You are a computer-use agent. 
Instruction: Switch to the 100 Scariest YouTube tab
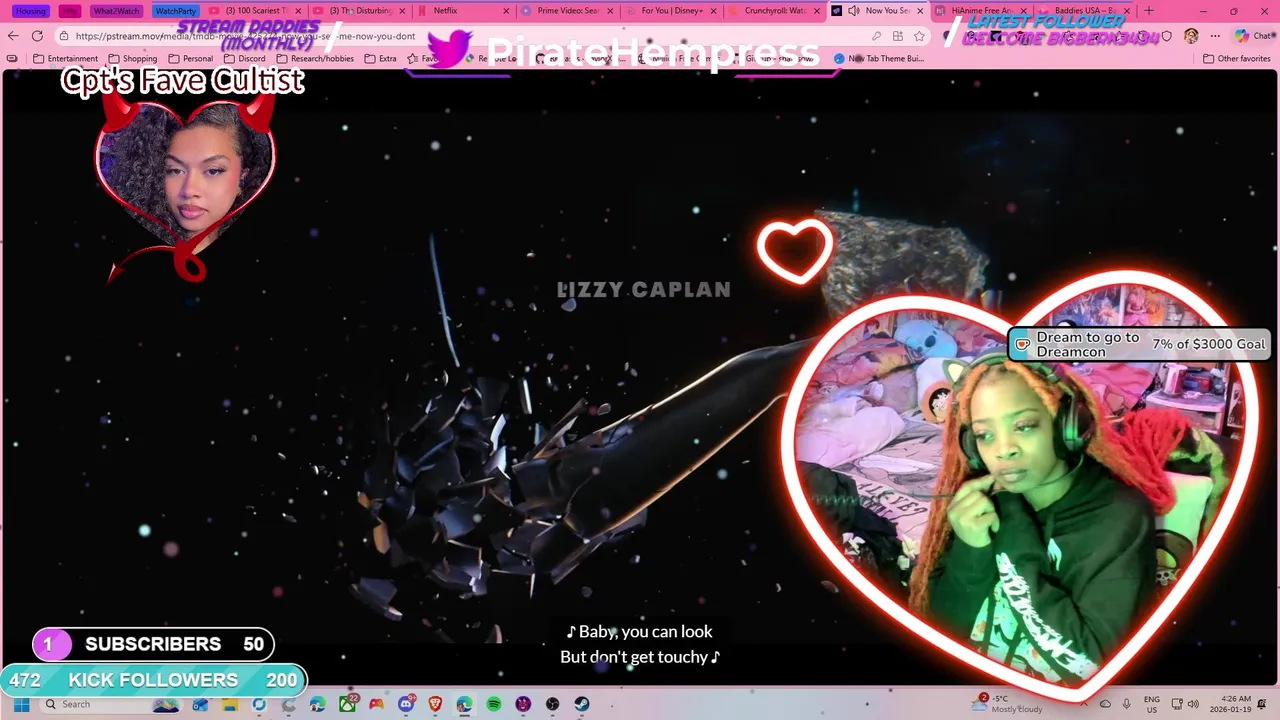255,11
